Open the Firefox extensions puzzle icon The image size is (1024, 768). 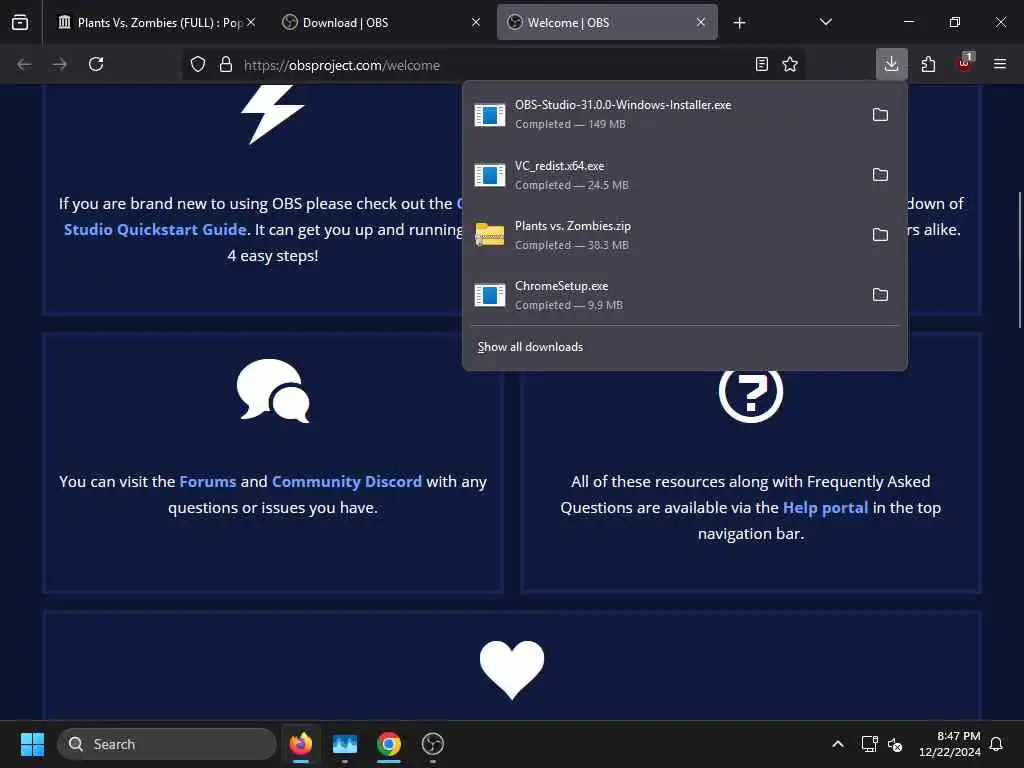pyautogui.click(x=928, y=64)
